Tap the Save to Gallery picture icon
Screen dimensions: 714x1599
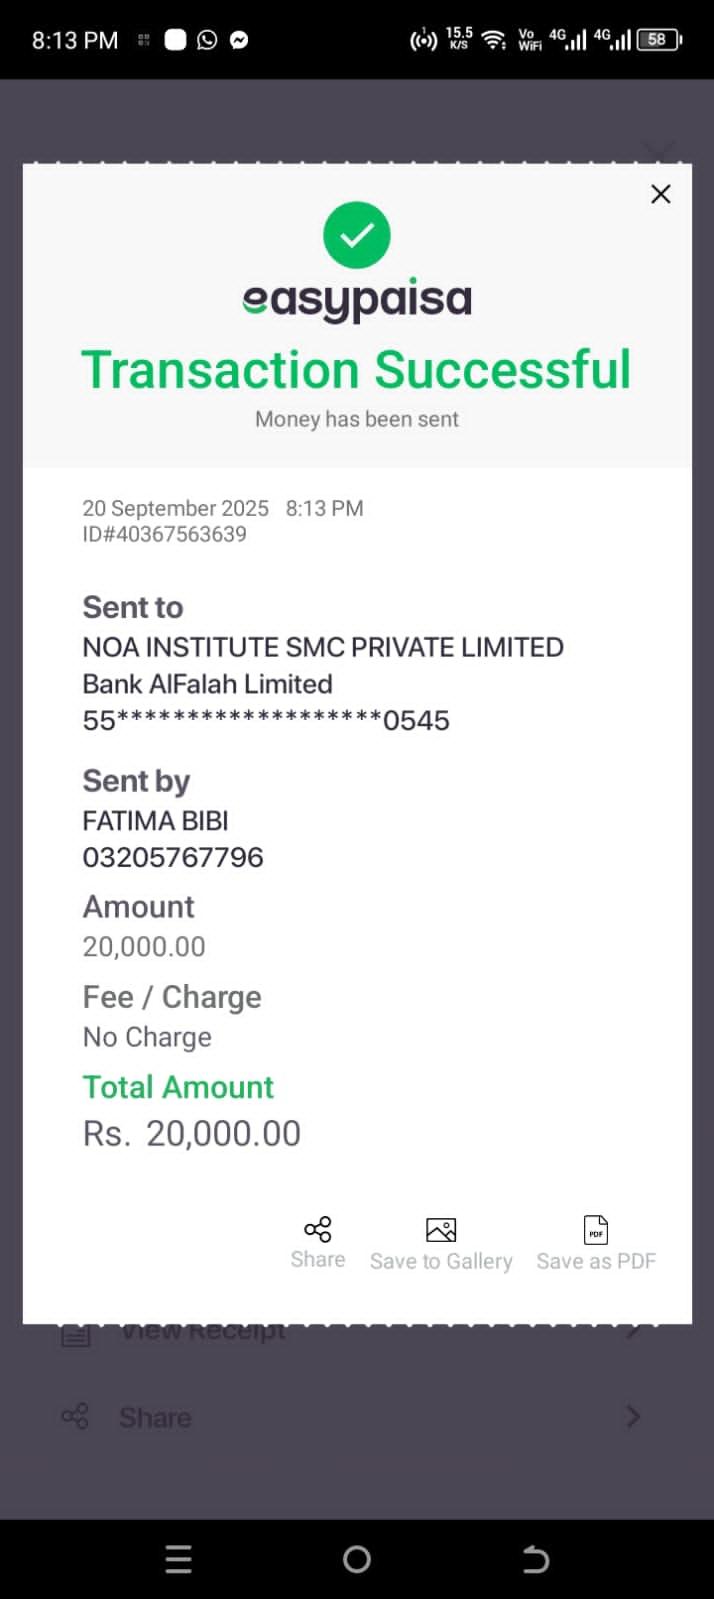point(441,1230)
